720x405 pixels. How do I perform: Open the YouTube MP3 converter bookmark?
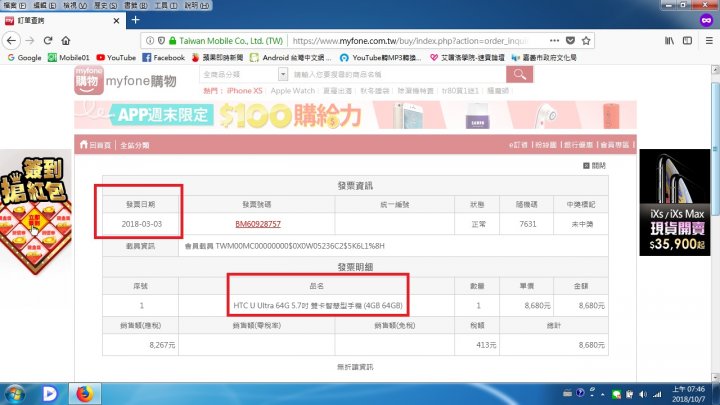click(380, 57)
